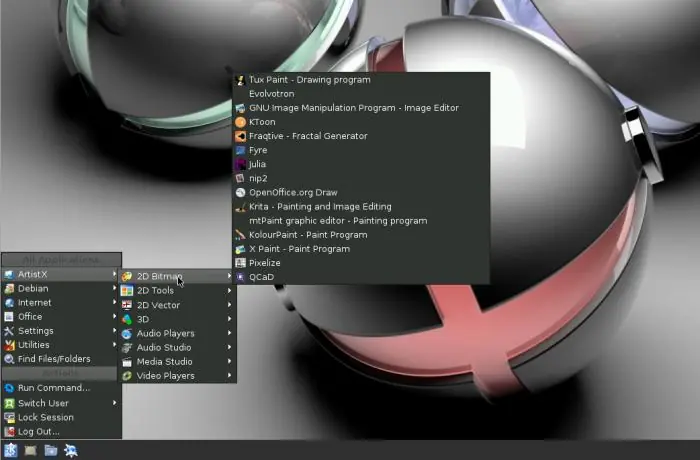Screen dimensions: 700x460
Task: Launch Evolvotron from the list
Action: point(361,94)
